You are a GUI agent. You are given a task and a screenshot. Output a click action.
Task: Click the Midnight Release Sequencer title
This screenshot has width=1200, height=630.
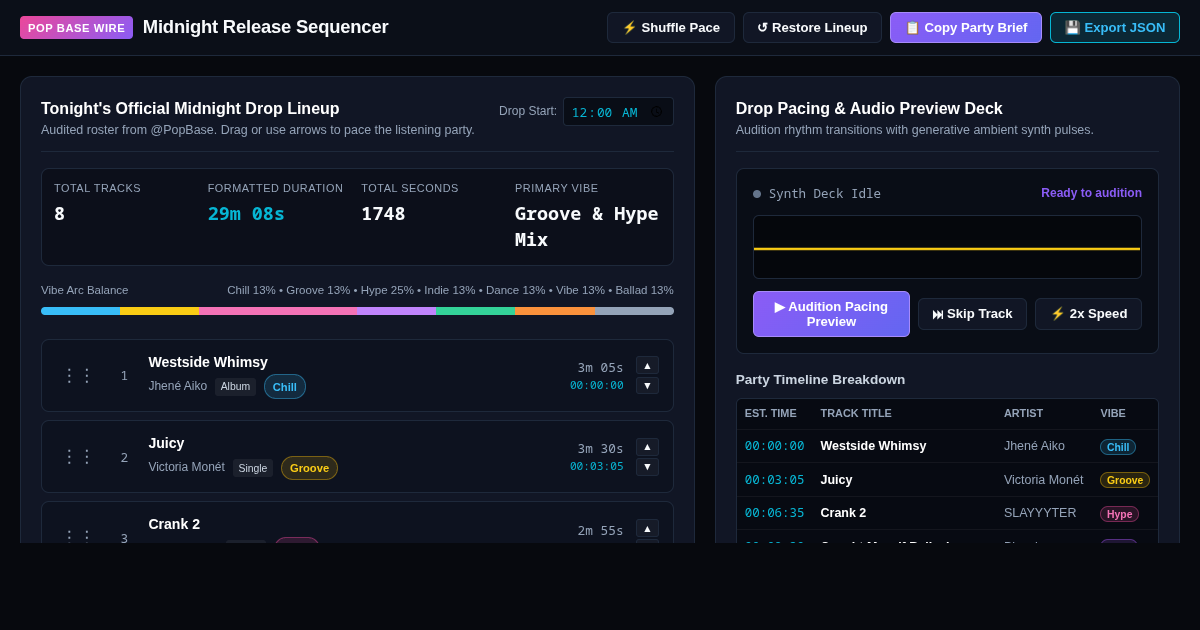tap(265, 27)
